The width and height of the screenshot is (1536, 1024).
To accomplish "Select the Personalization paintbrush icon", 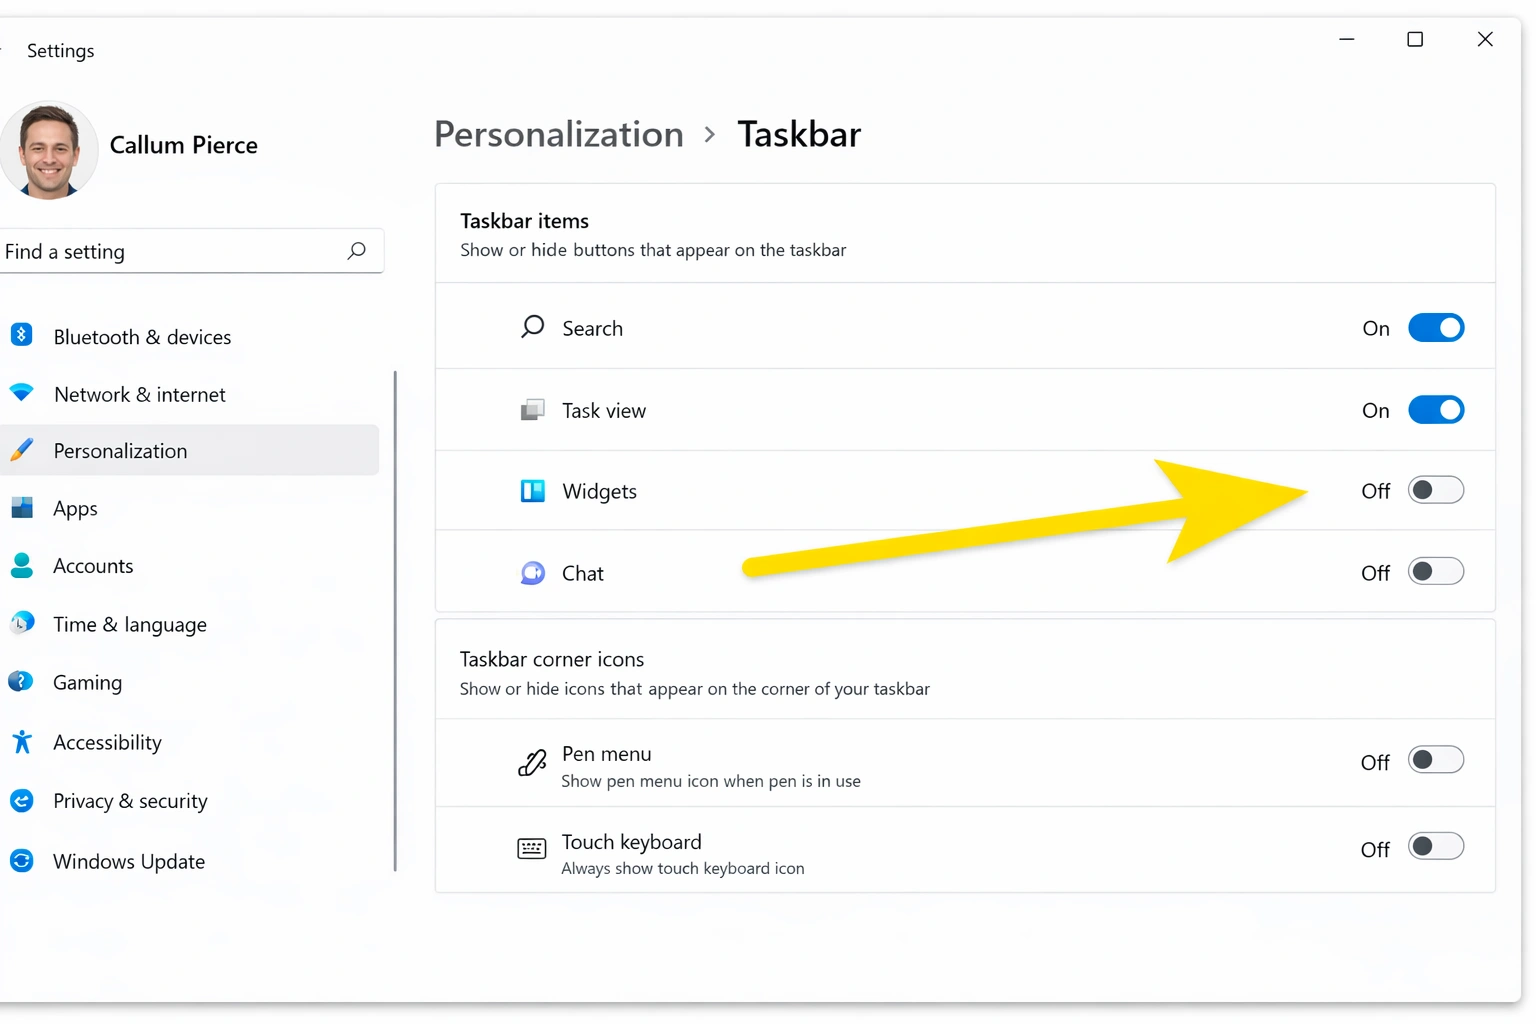I will (22, 450).
